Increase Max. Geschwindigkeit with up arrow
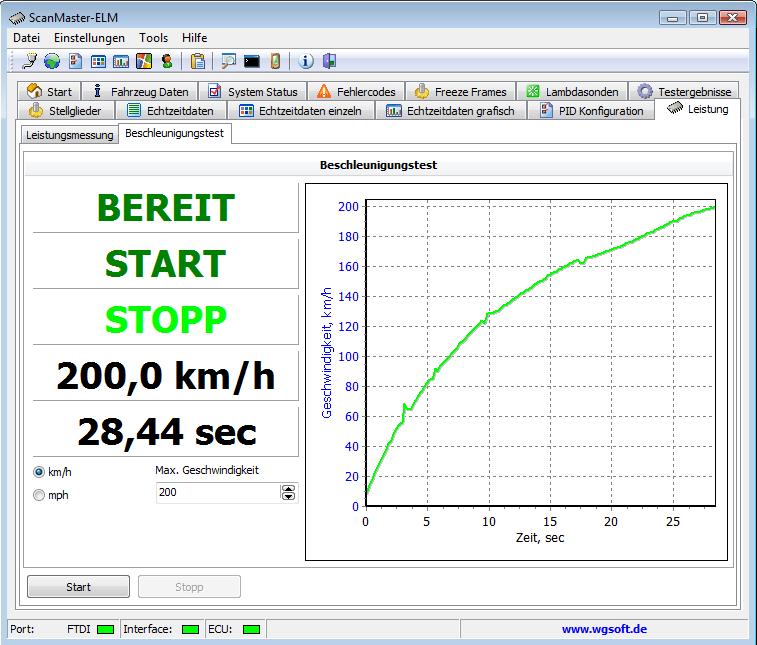Viewport: 757px width, 645px height. point(289,488)
